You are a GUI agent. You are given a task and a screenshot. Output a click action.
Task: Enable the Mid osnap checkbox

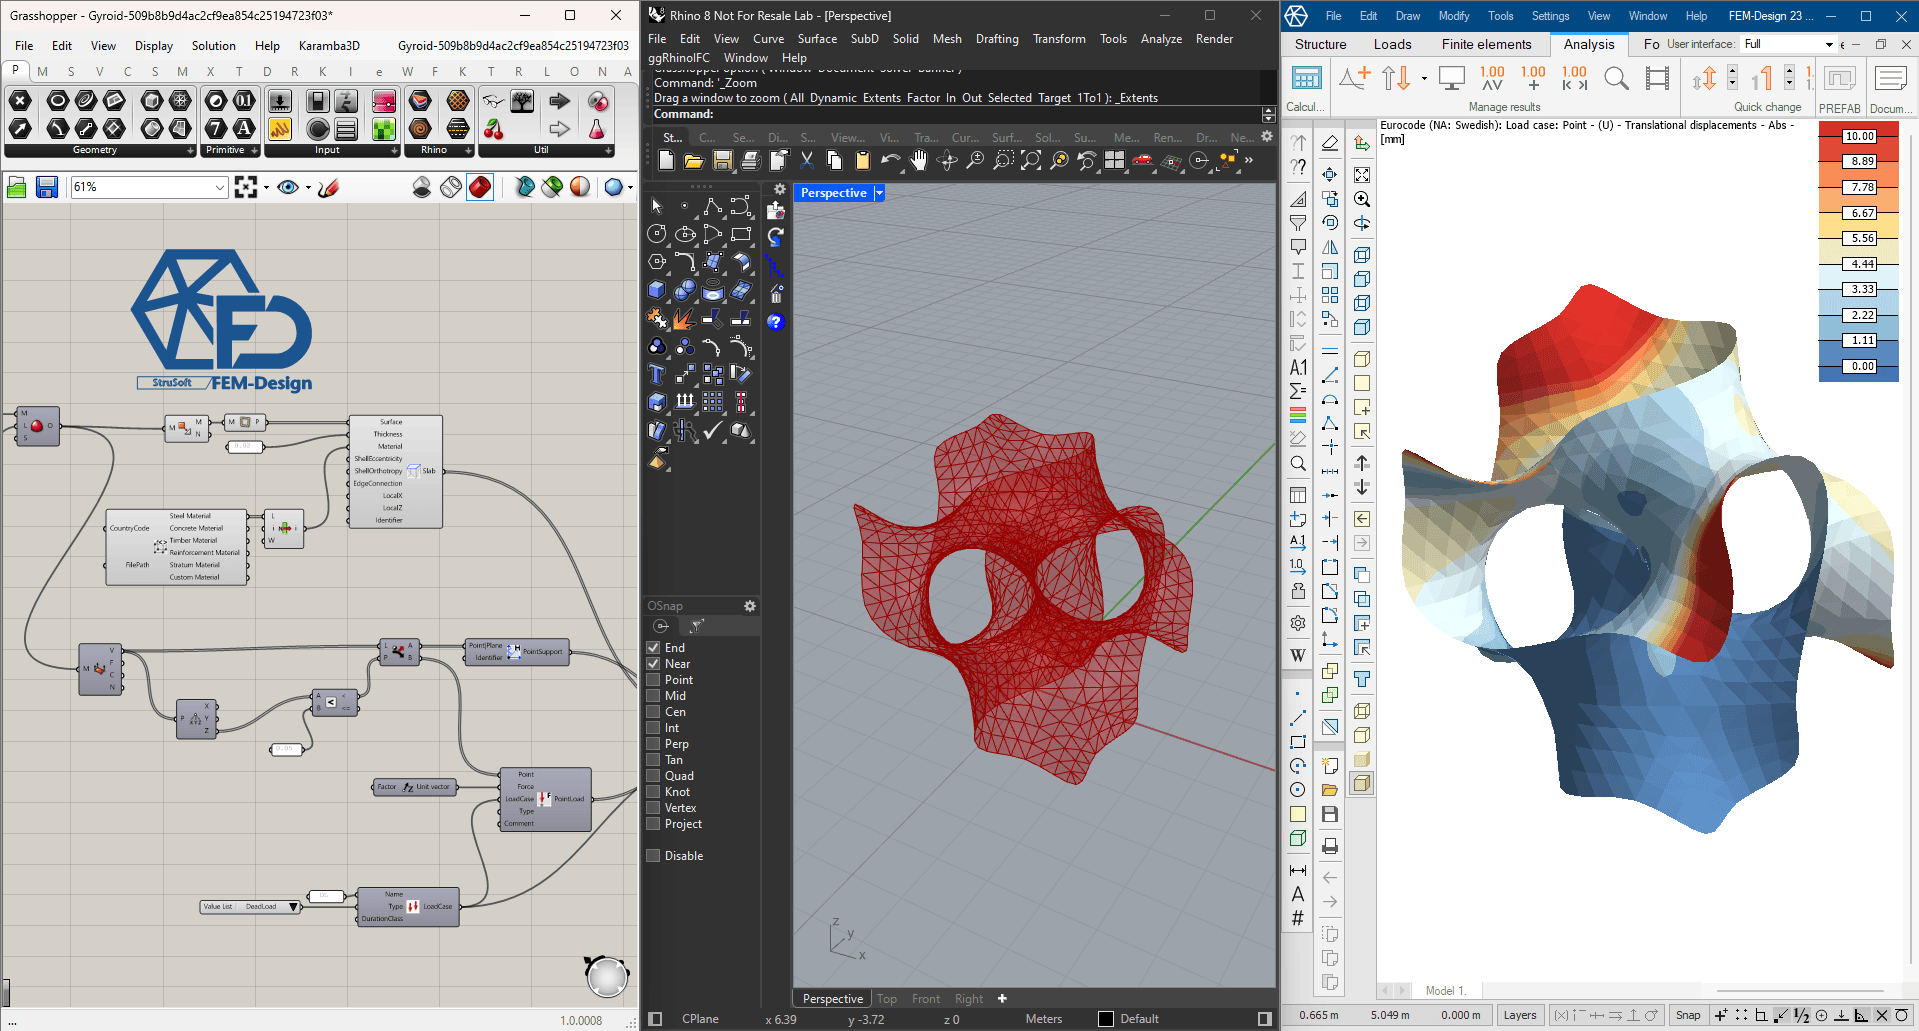pyautogui.click(x=653, y=696)
